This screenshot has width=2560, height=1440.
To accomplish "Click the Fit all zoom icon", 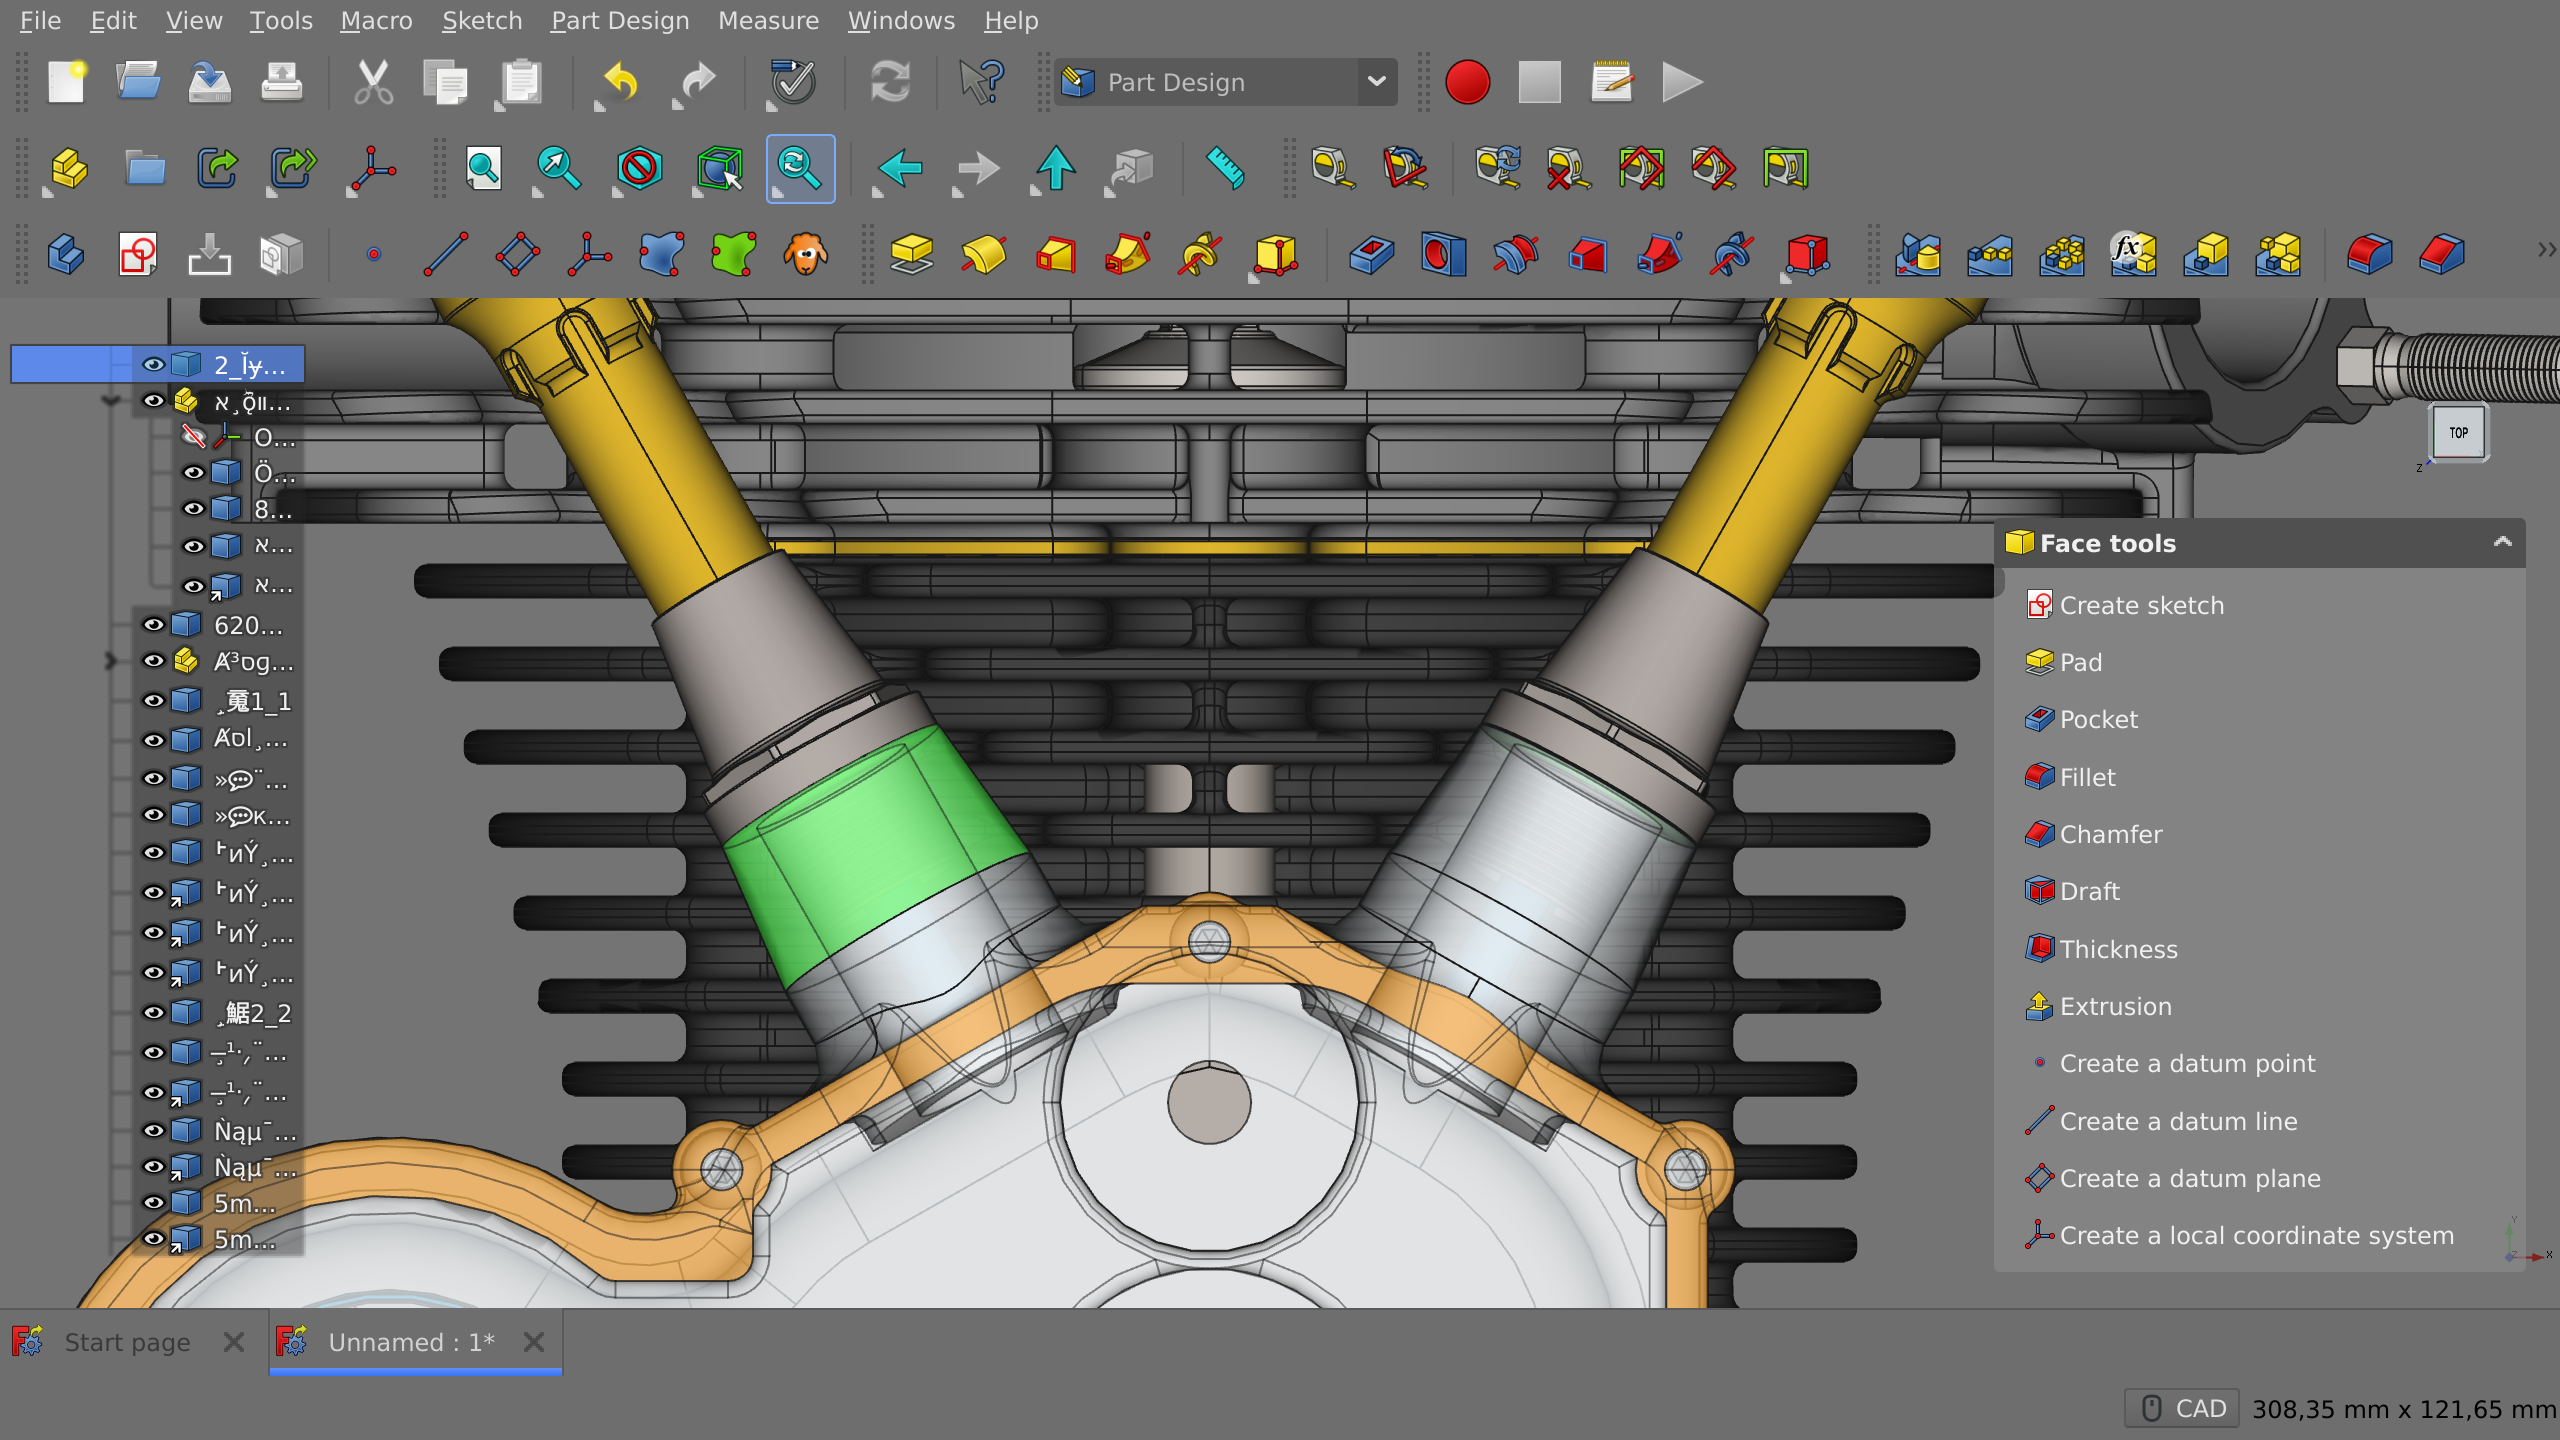I will 484,168.
